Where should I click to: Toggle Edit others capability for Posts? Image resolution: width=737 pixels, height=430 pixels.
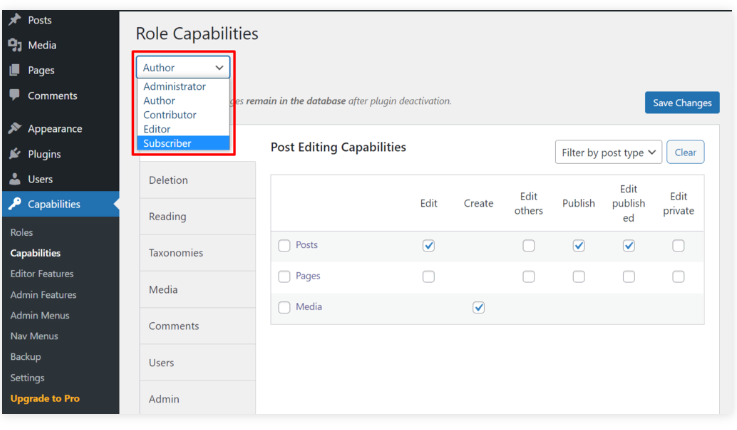[x=528, y=246]
